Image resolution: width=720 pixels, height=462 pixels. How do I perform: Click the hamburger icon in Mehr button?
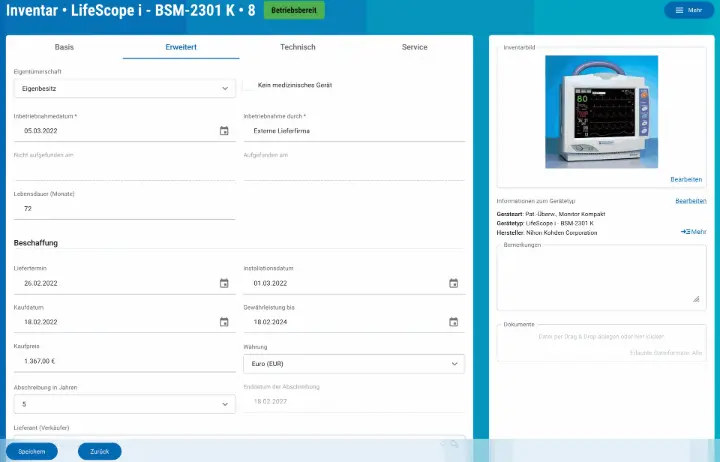coord(680,10)
